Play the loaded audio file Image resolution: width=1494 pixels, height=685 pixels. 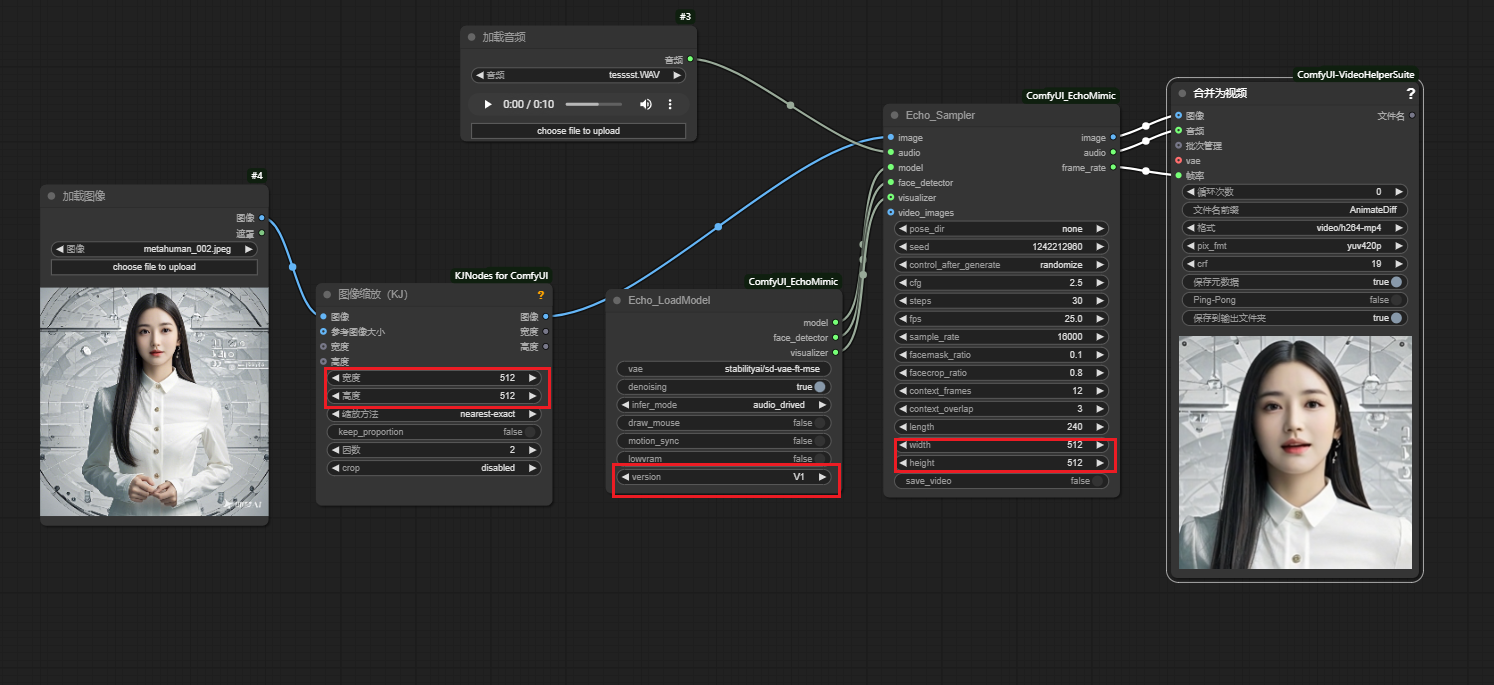(x=487, y=104)
